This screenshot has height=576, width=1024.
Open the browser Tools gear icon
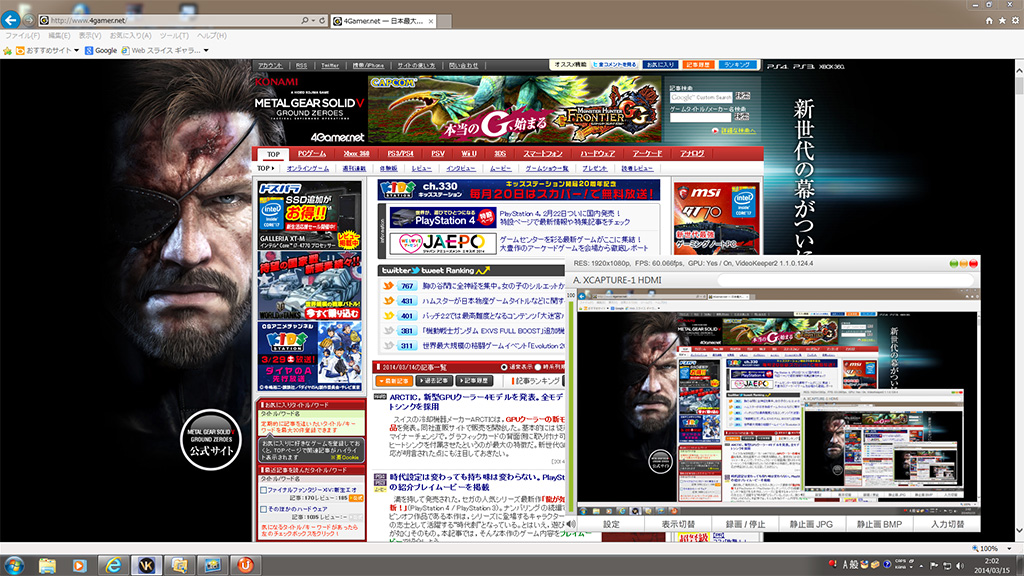[1015, 21]
